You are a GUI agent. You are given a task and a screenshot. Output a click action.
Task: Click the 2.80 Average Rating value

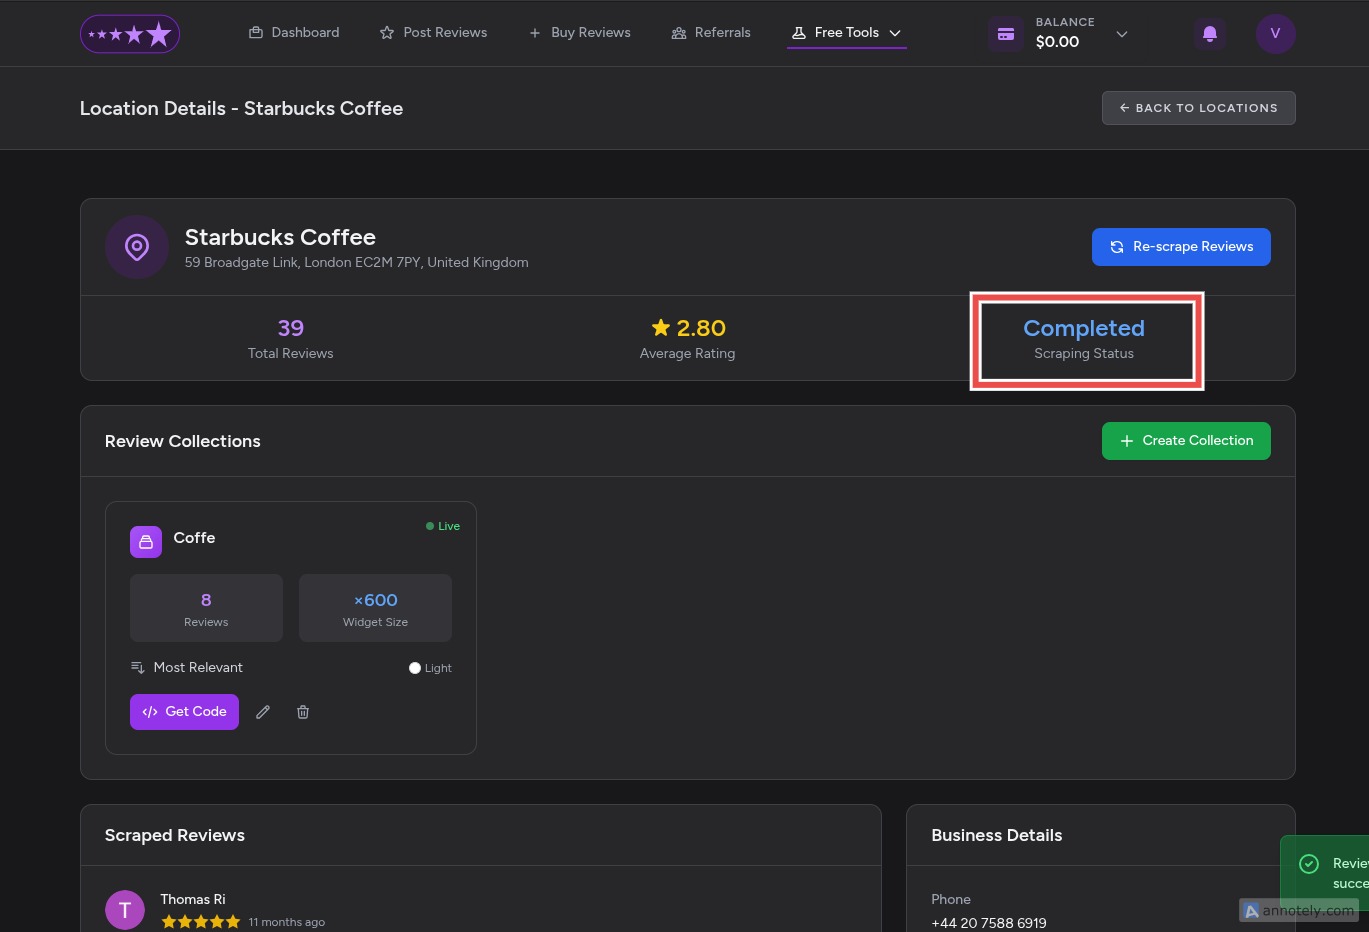click(701, 328)
